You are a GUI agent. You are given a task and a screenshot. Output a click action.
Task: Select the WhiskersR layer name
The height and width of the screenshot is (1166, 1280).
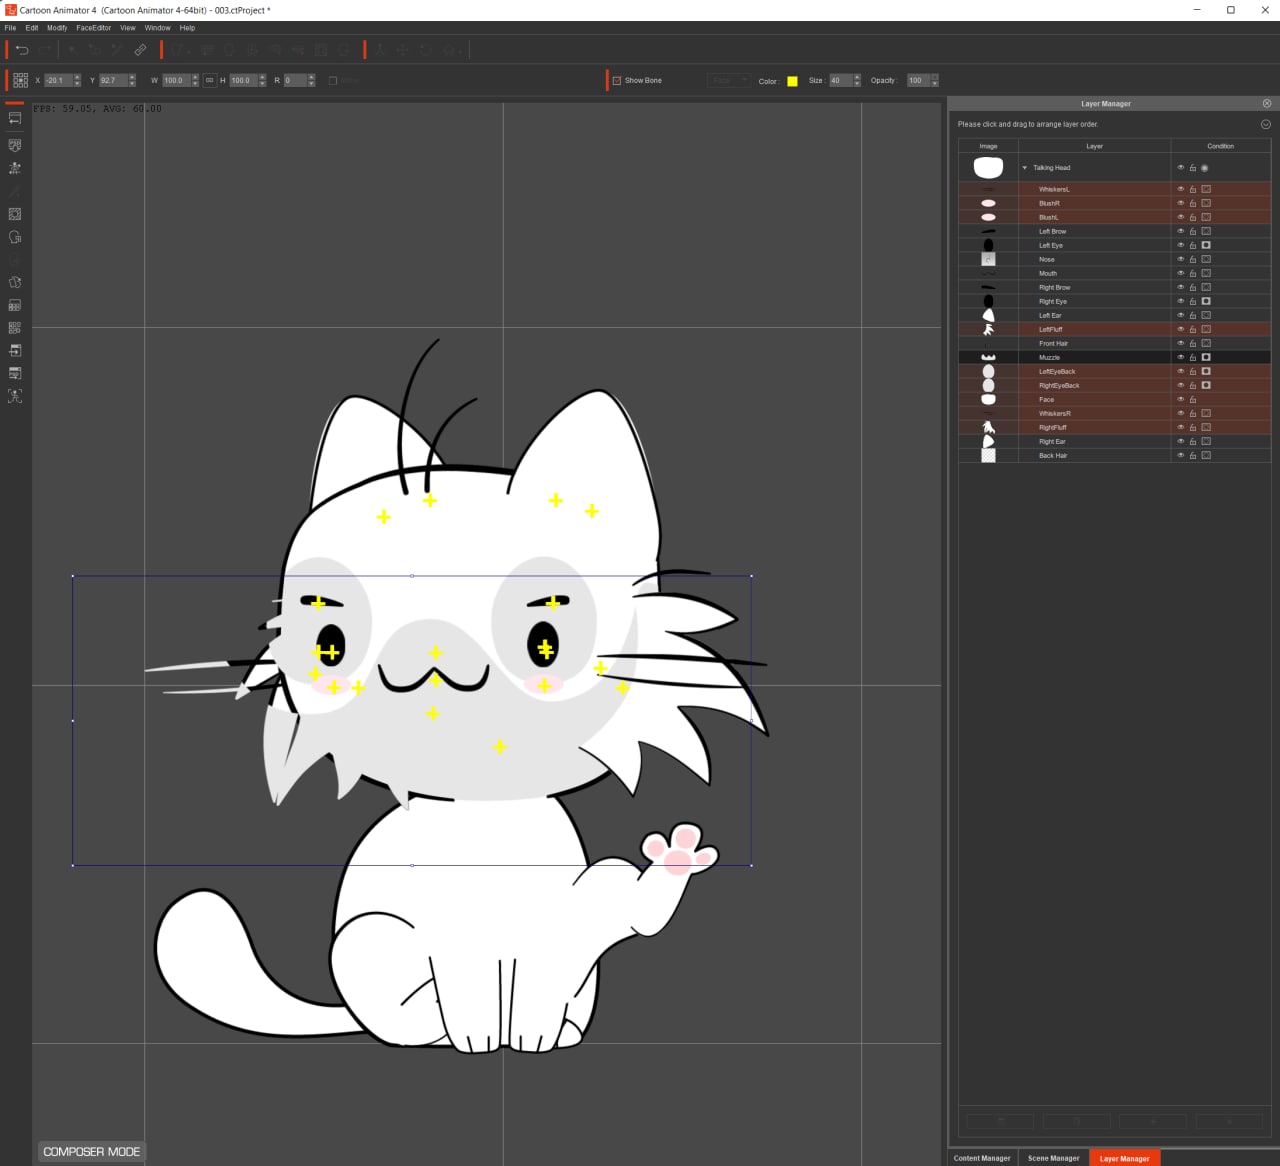[x=1054, y=413]
